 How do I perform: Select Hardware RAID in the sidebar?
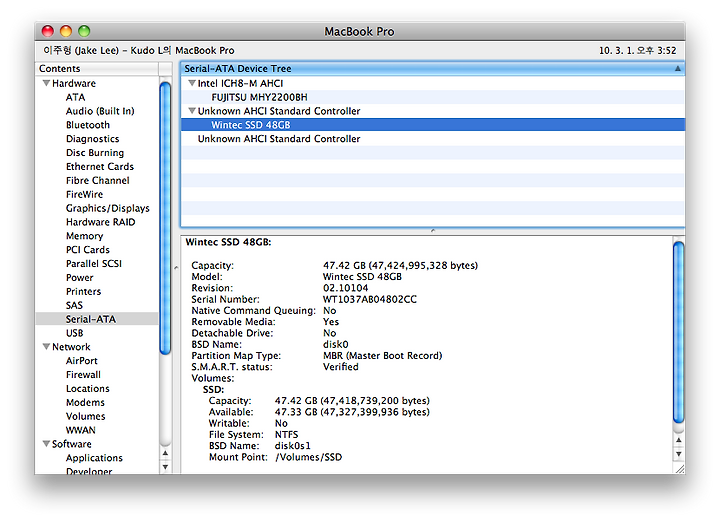click(x=101, y=222)
